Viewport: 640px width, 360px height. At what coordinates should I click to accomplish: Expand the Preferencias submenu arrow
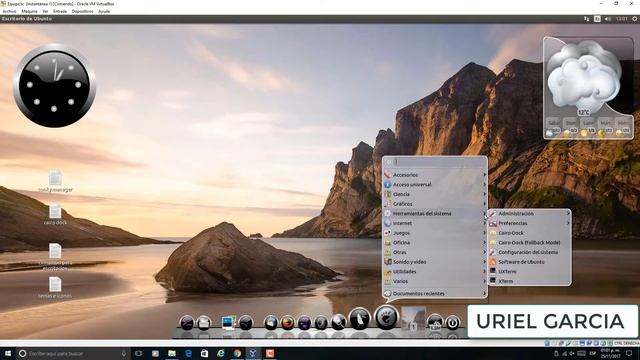568,223
